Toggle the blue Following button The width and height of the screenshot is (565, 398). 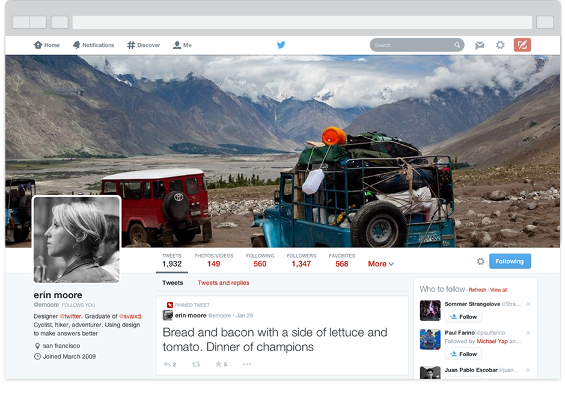pos(510,261)
